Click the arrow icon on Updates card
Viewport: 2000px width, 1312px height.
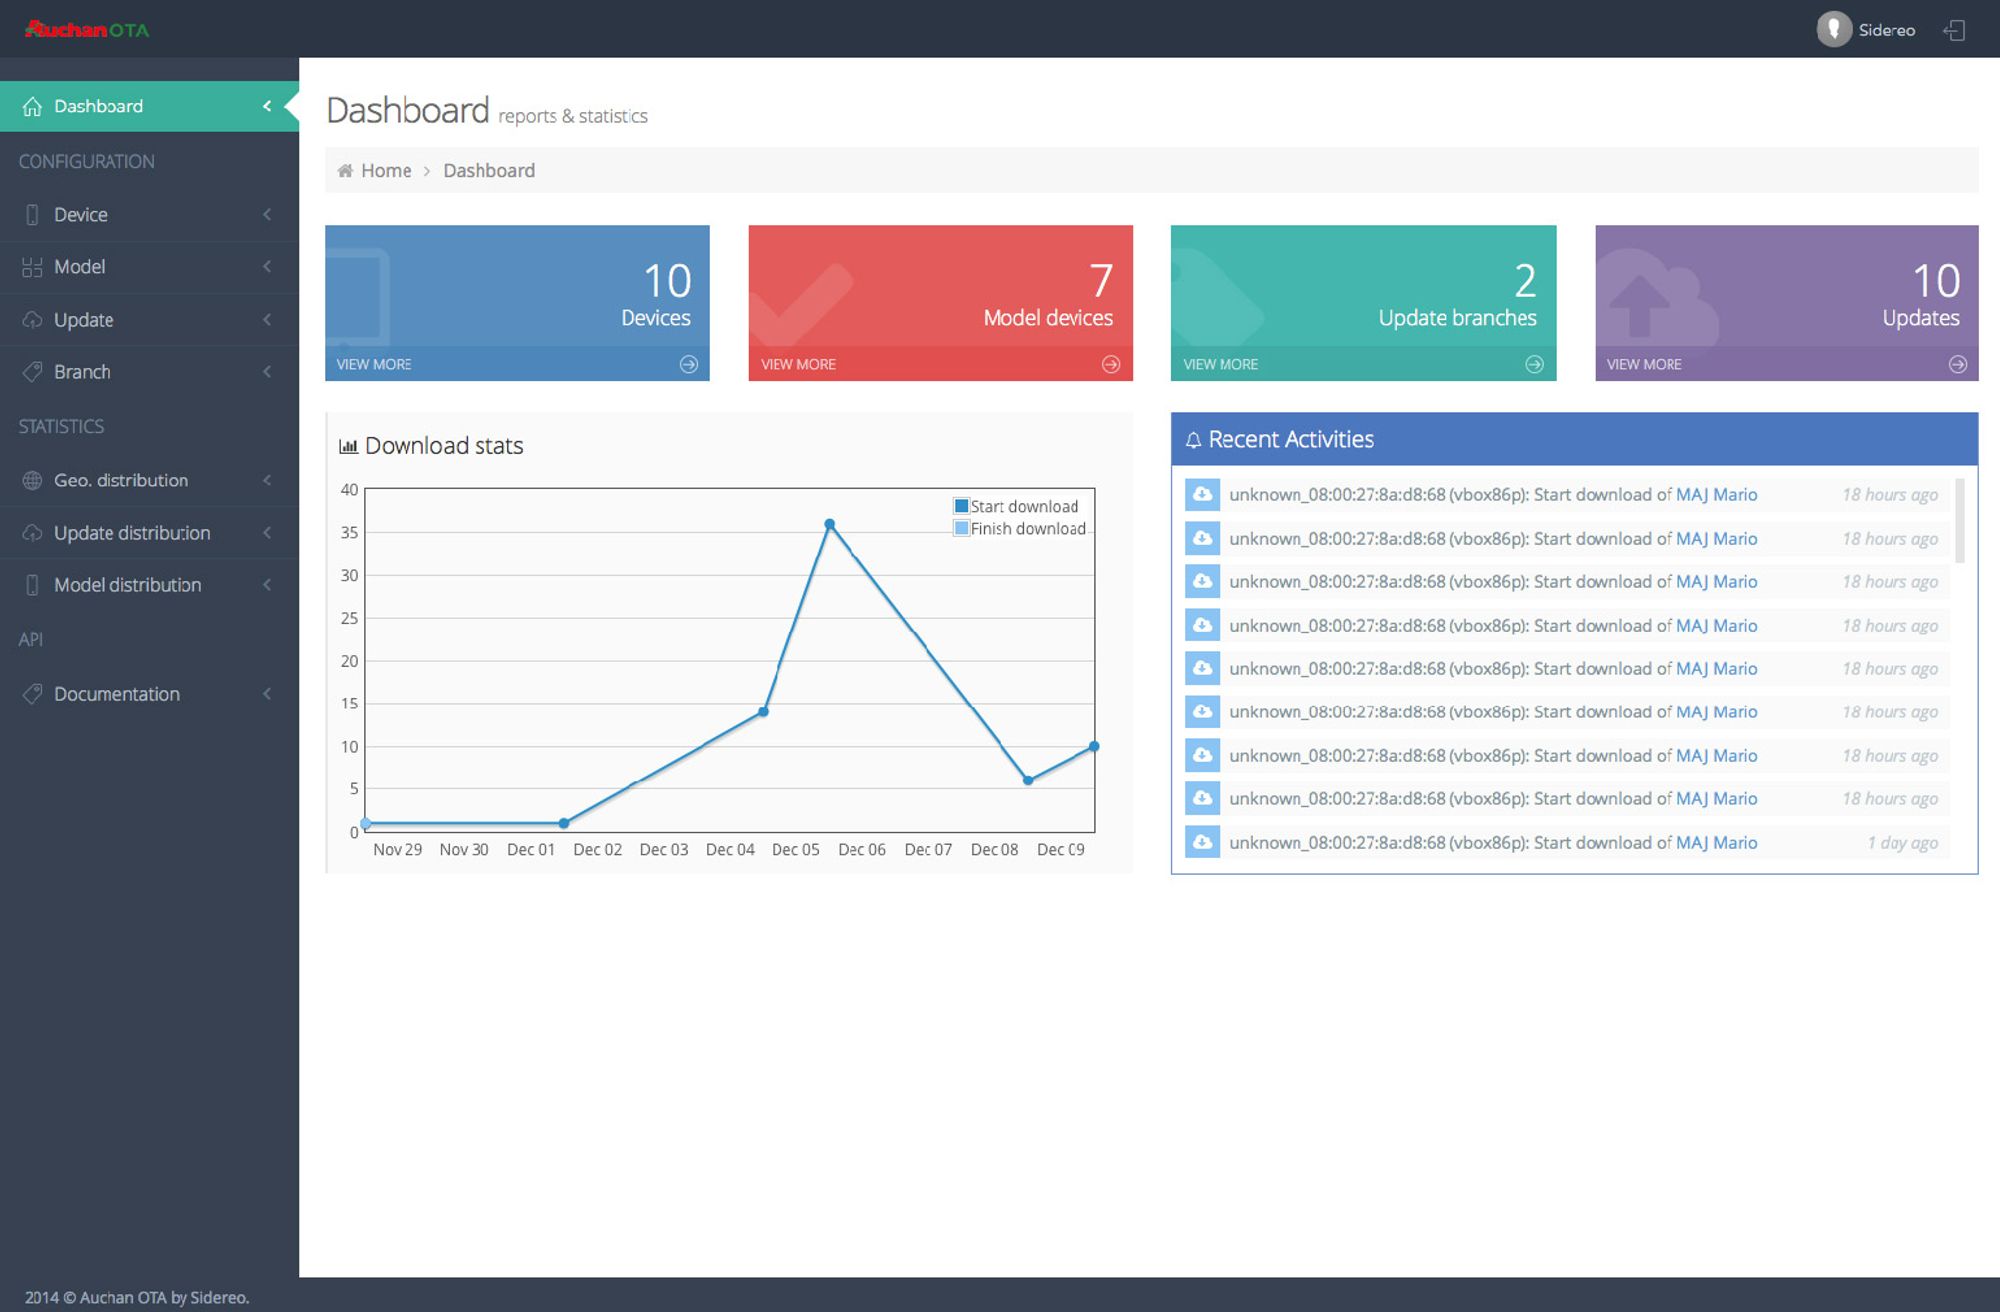pos(1957,364)
